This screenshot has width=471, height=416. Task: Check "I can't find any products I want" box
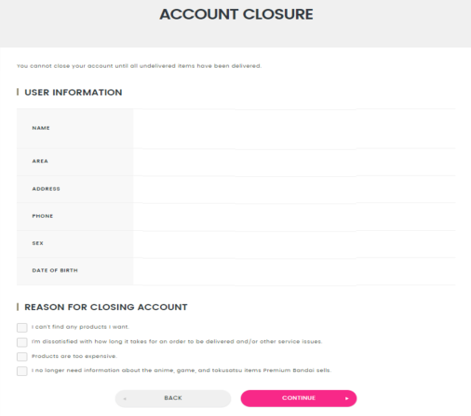(x=22, y=328)
